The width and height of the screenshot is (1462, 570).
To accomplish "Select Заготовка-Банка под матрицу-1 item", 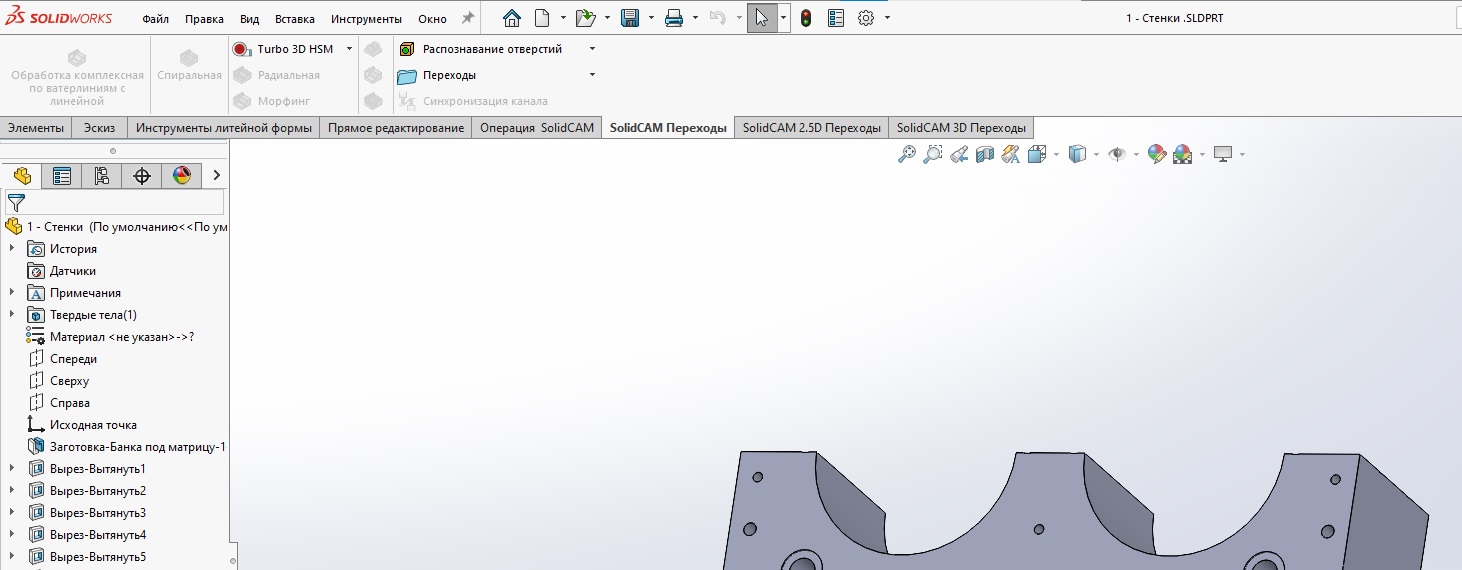I will pyautogui.click(x=137, y=447).
